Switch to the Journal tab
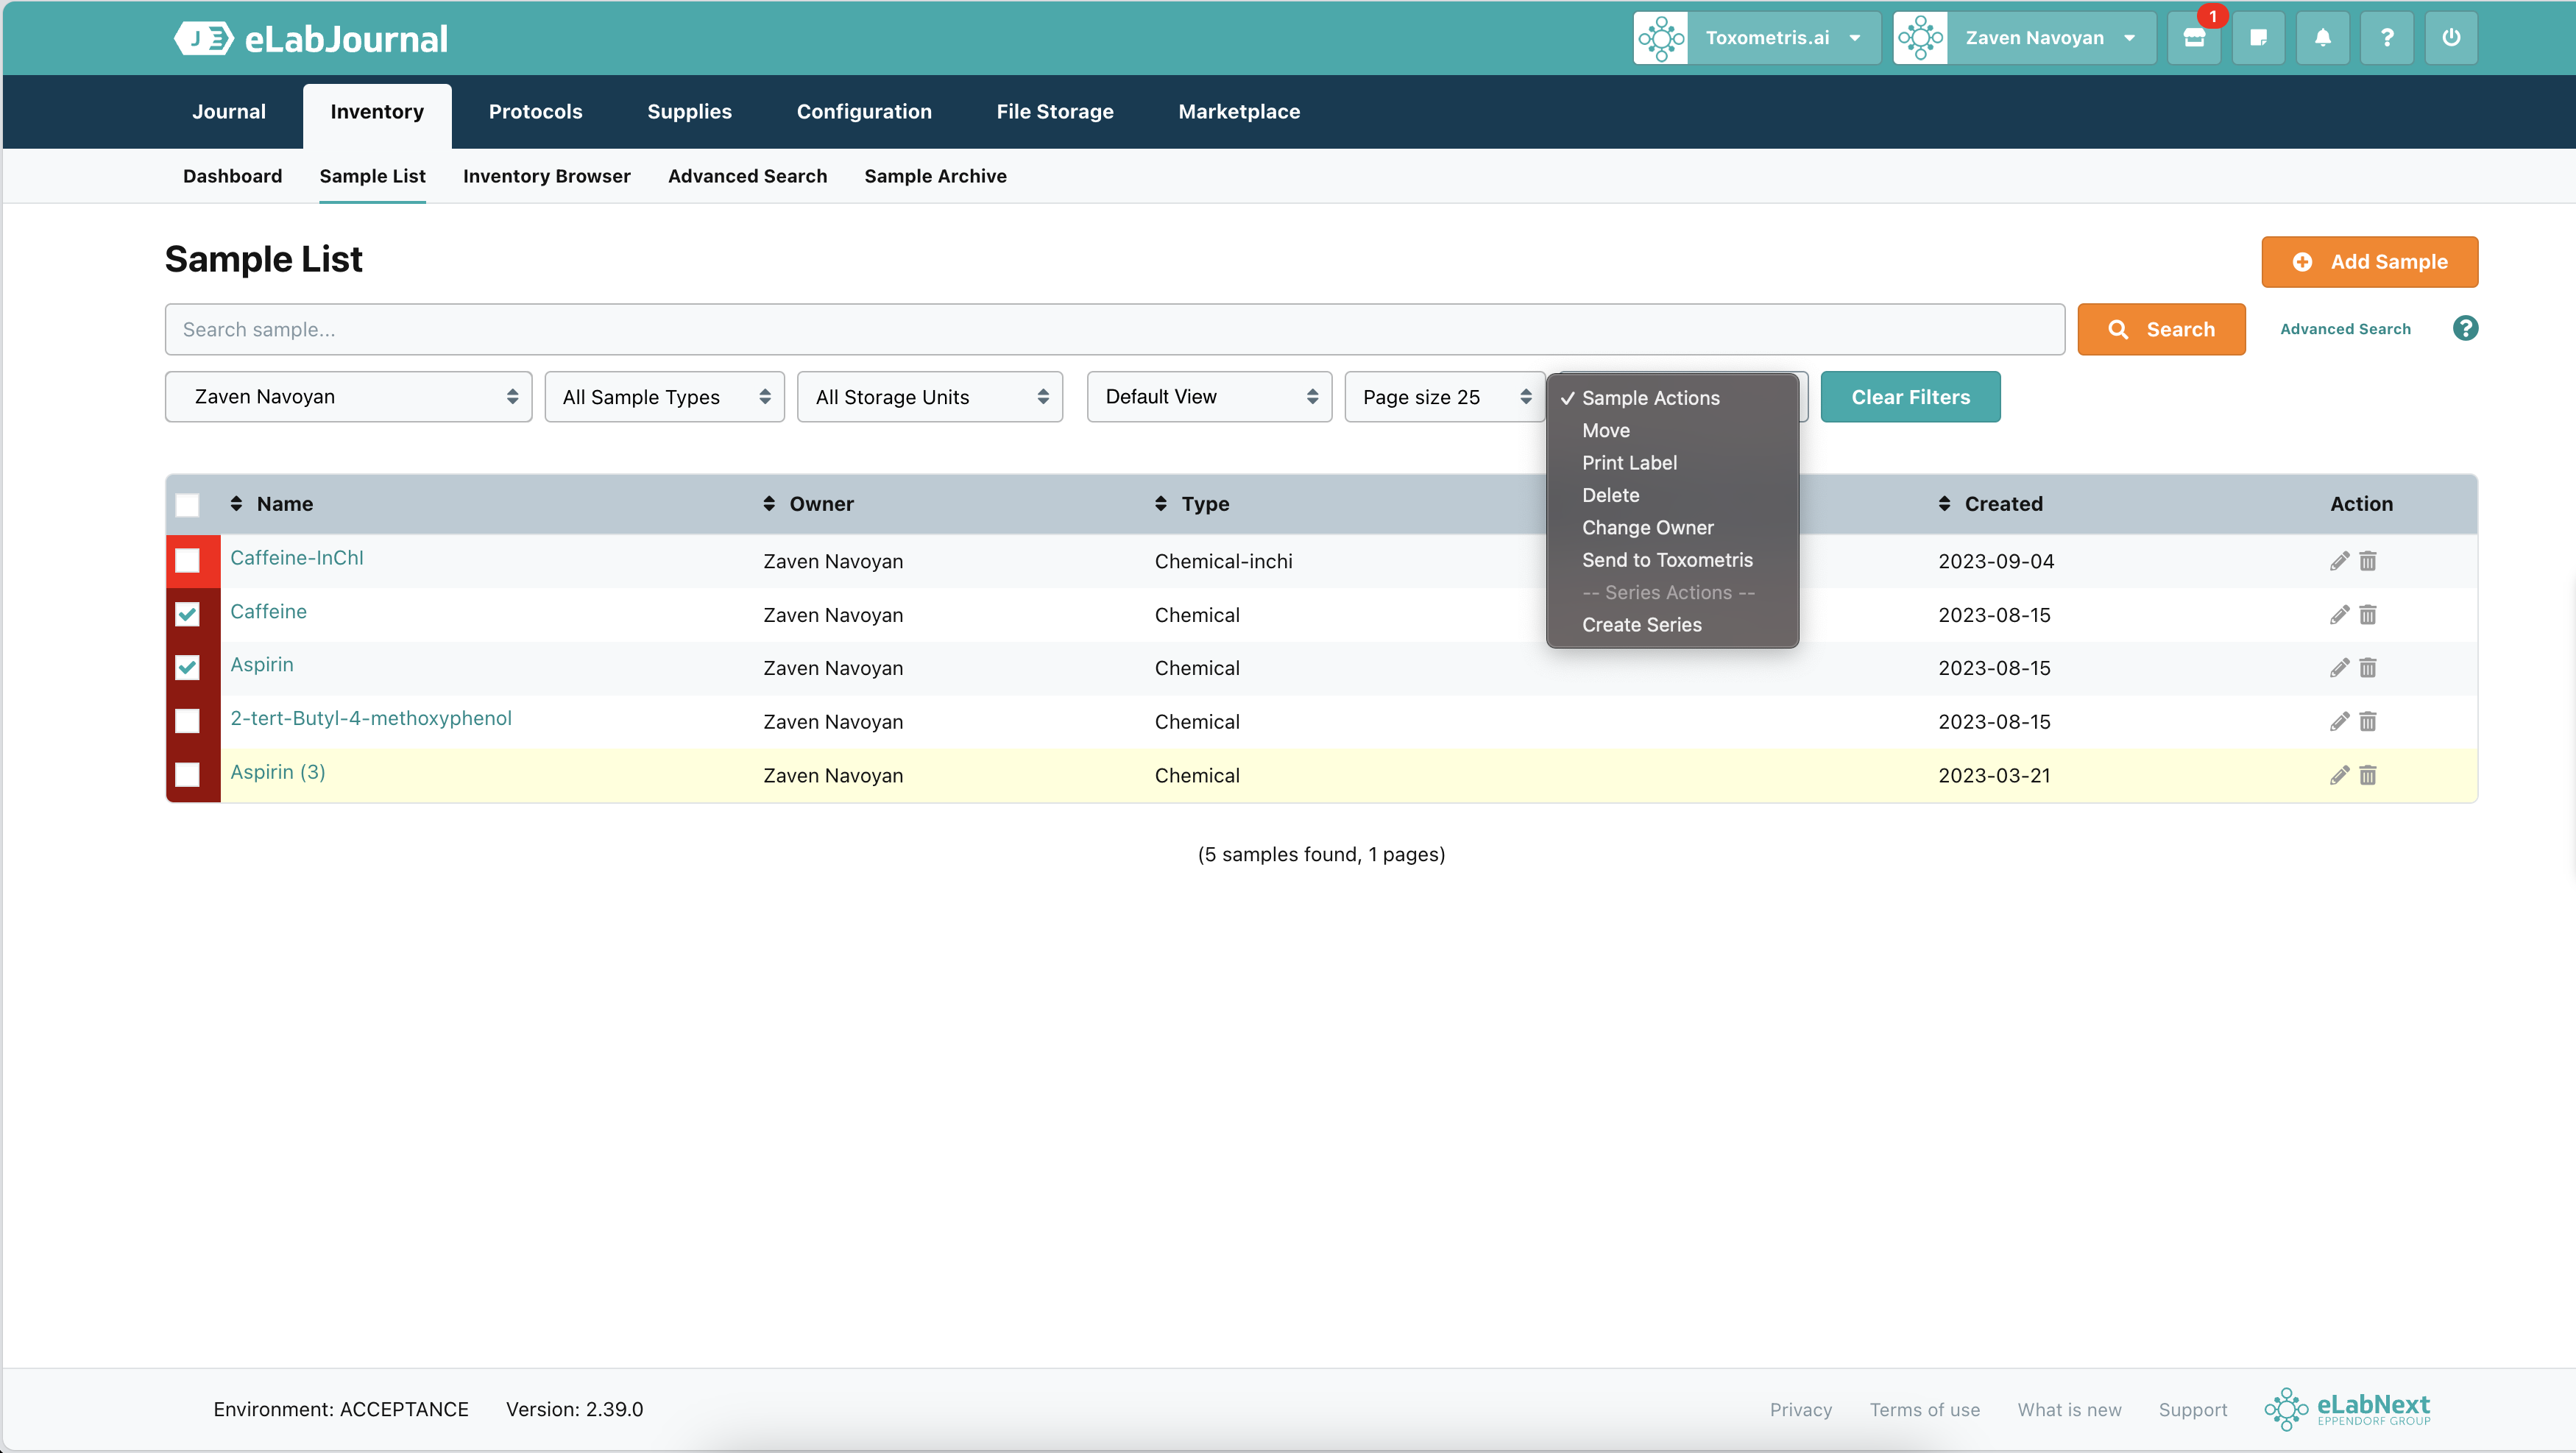 229,112
